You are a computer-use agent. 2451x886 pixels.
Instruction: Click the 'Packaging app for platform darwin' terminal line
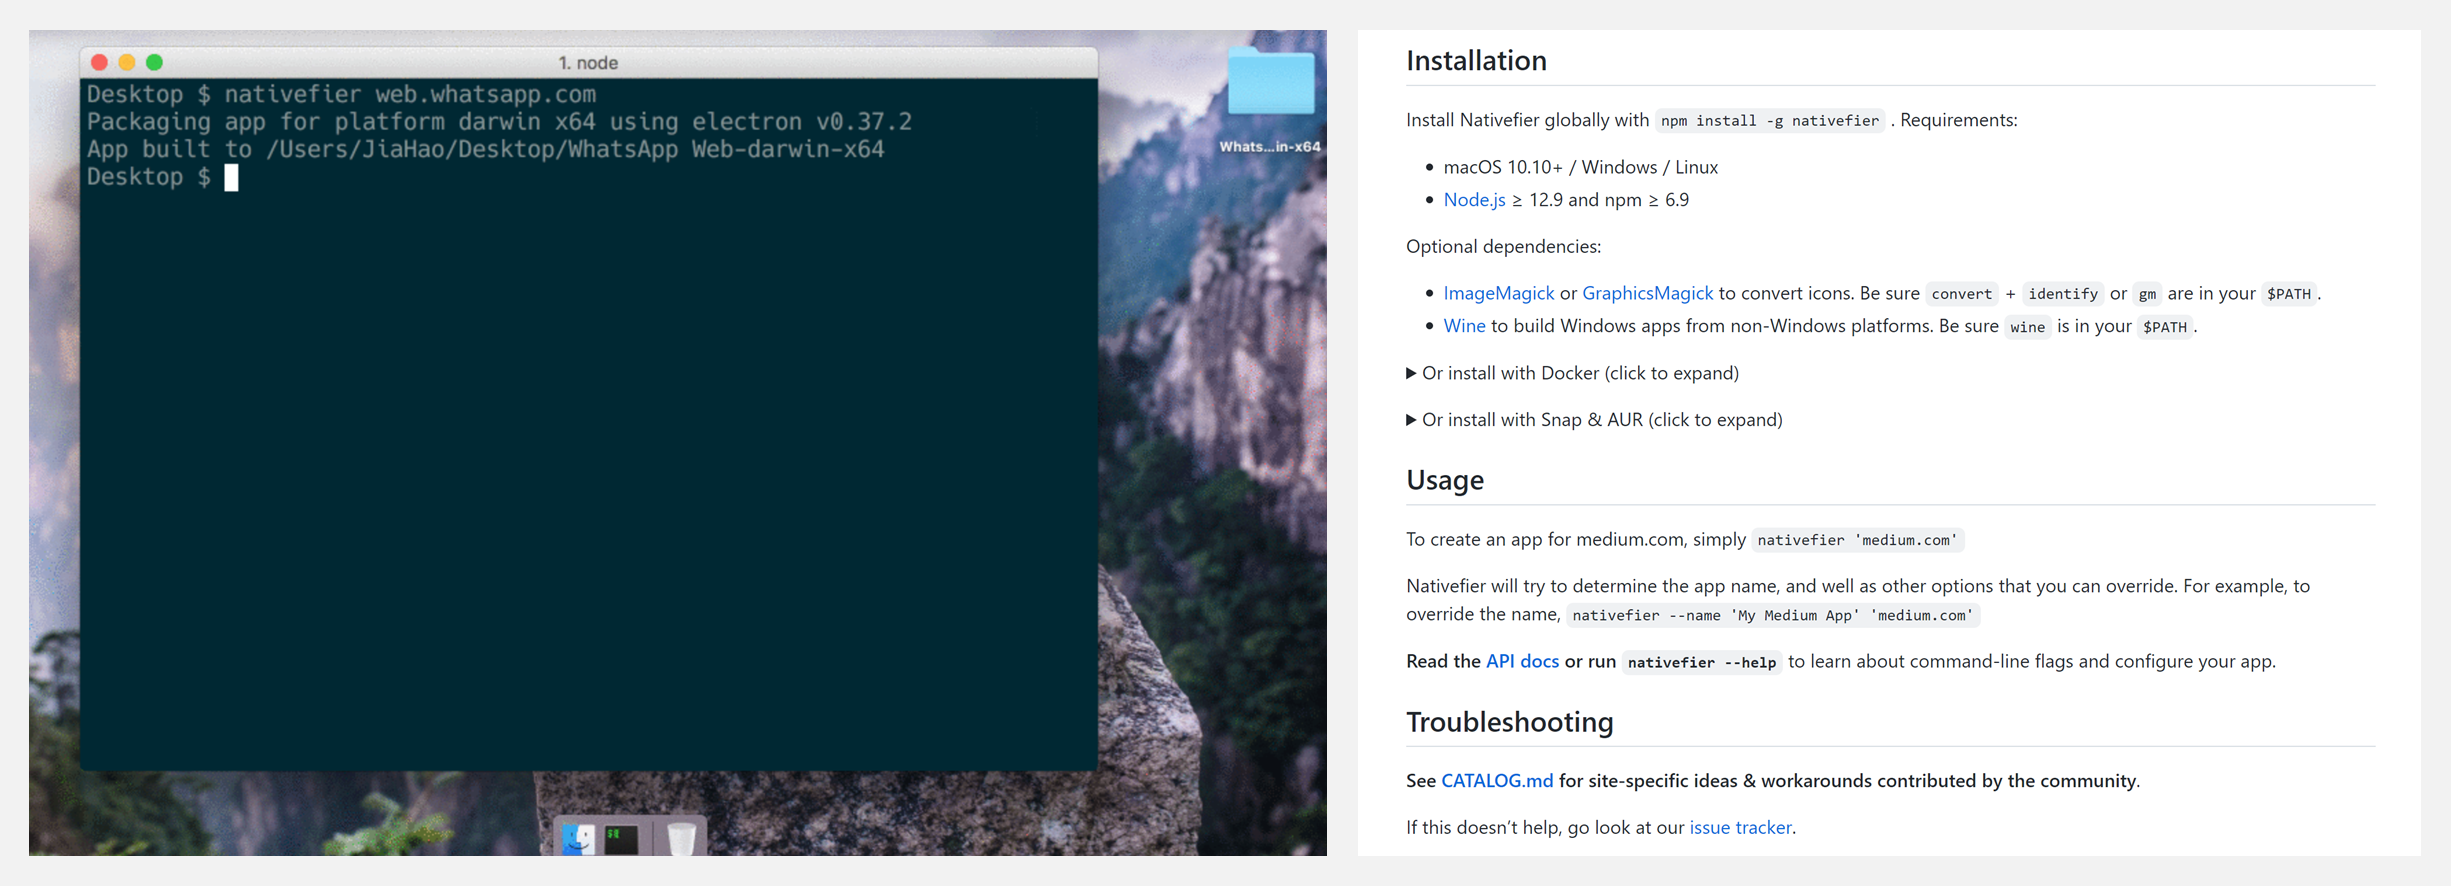(x=499, y=122)
